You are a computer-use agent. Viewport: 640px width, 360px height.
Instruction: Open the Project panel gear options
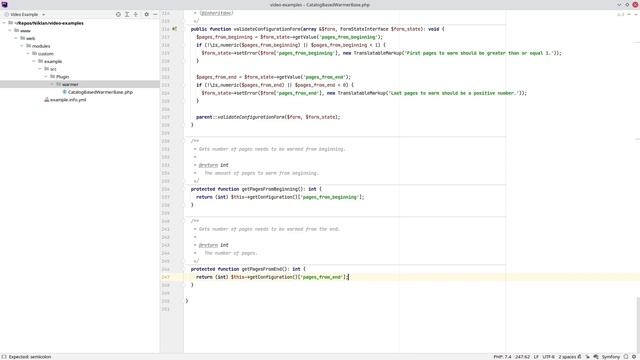click(x=147, y=14)
